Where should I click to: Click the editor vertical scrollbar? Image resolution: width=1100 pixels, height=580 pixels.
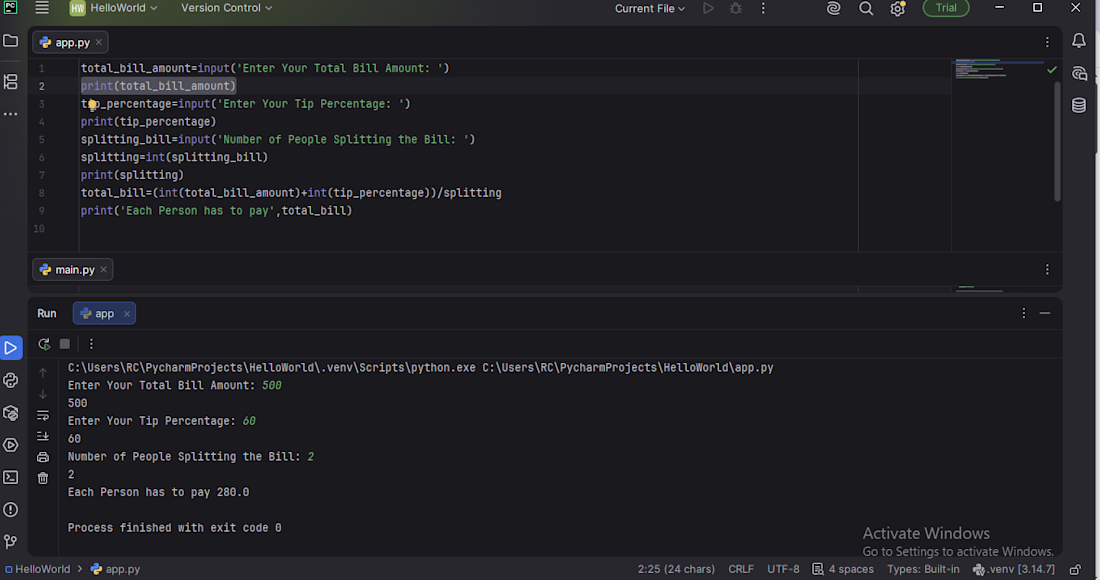tap(1057, 142)
